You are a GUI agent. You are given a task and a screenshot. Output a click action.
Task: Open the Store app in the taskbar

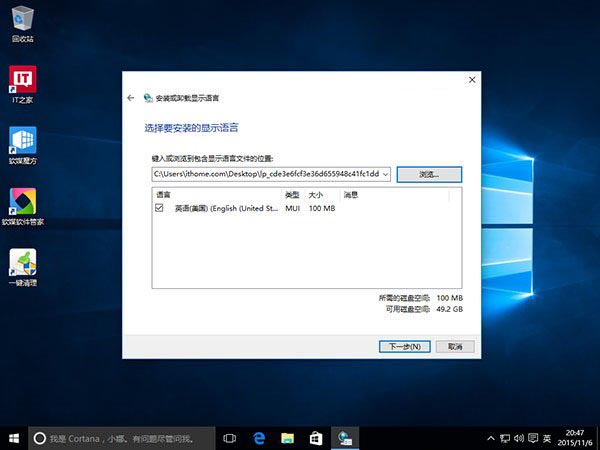315,438
